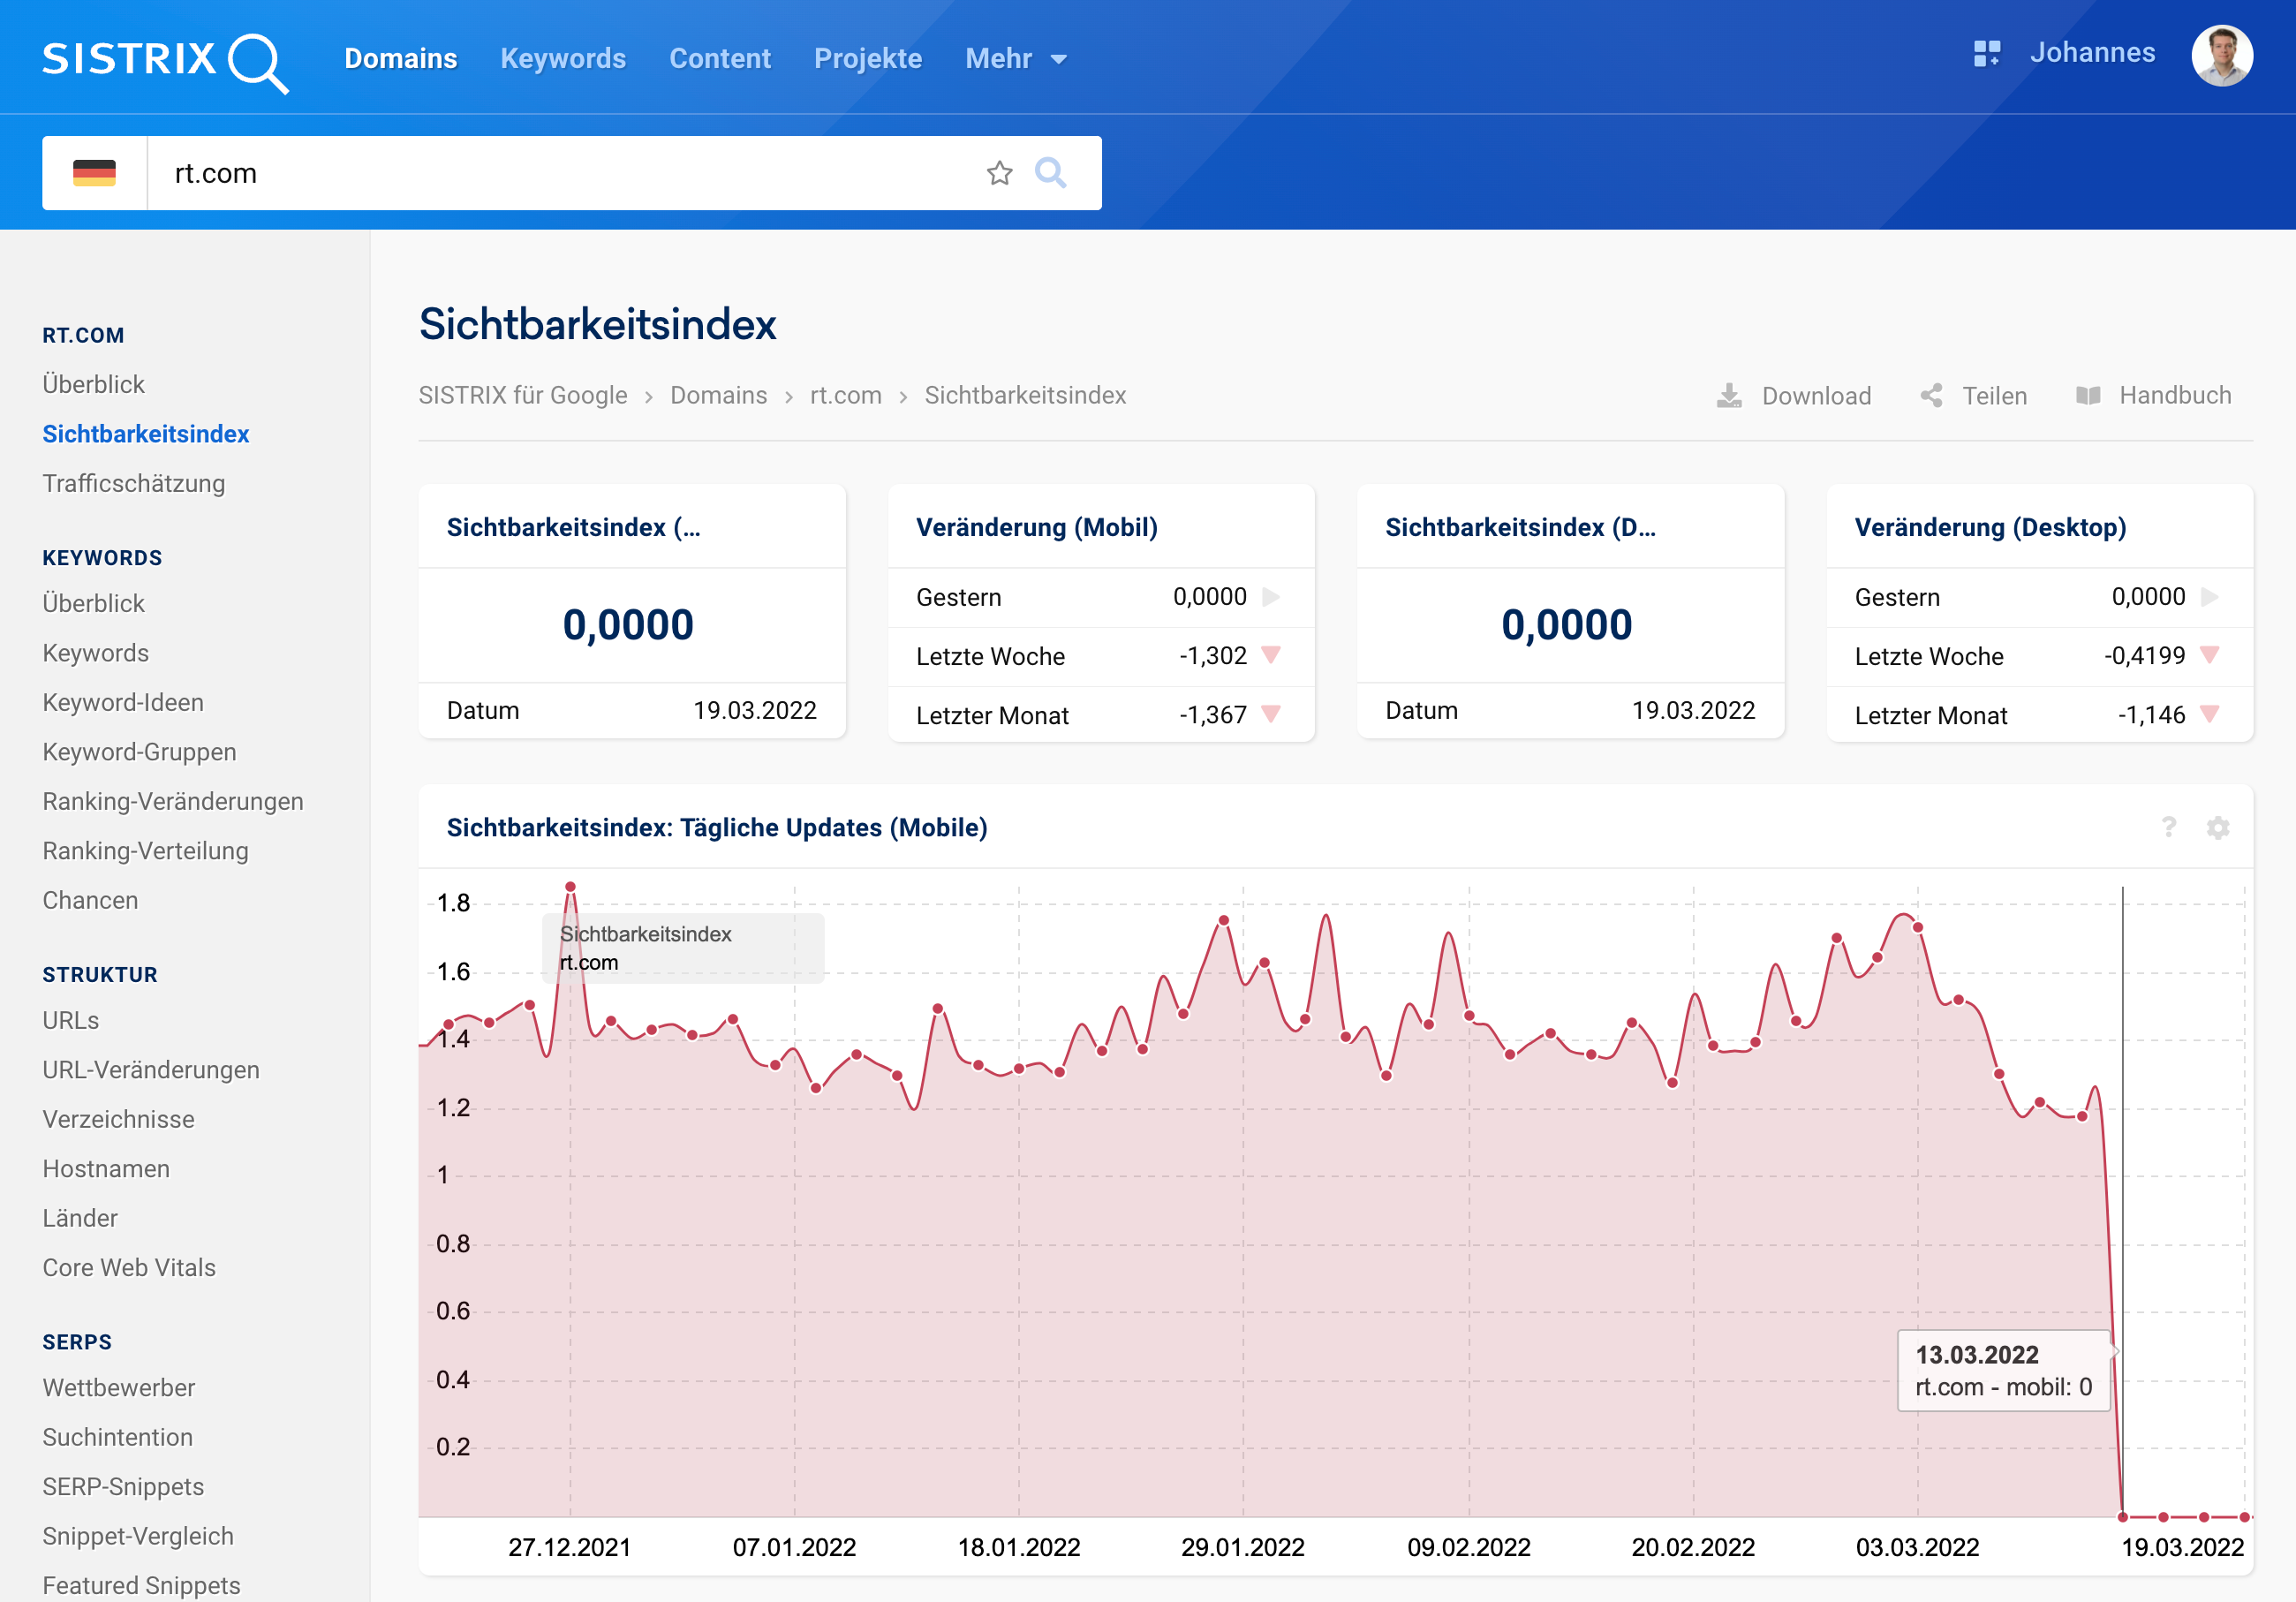Switch to the Keywords top menu
This screenshot has height=1602, width=2296.
563,59
